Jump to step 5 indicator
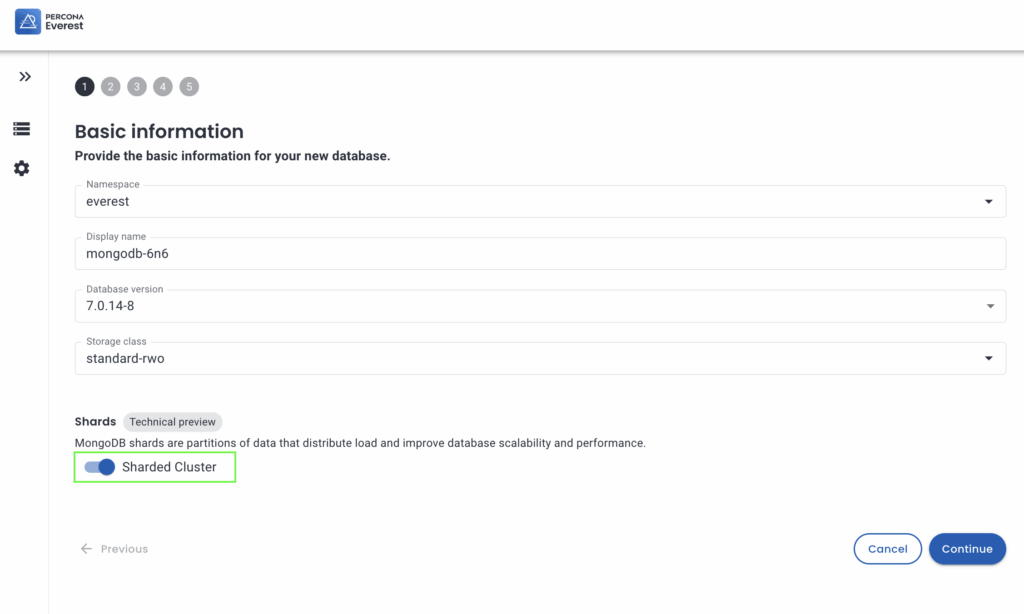Image resolution: width=1024 pixels, height=614 pixels. tap(189, 87)
